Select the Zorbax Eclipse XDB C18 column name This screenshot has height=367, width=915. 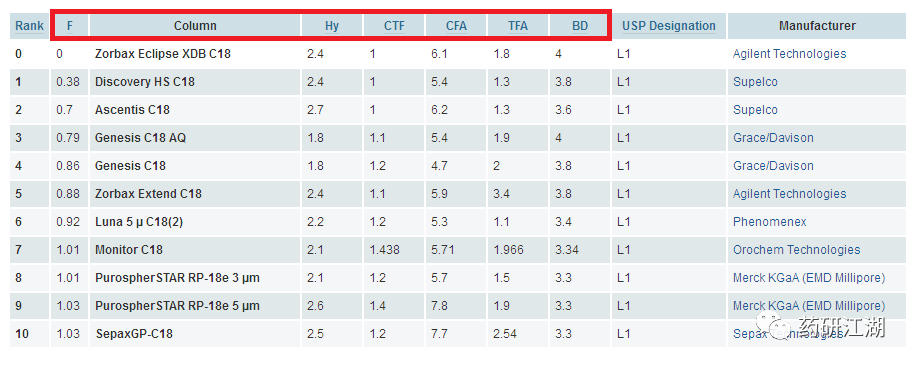click(x=163, y=54)
